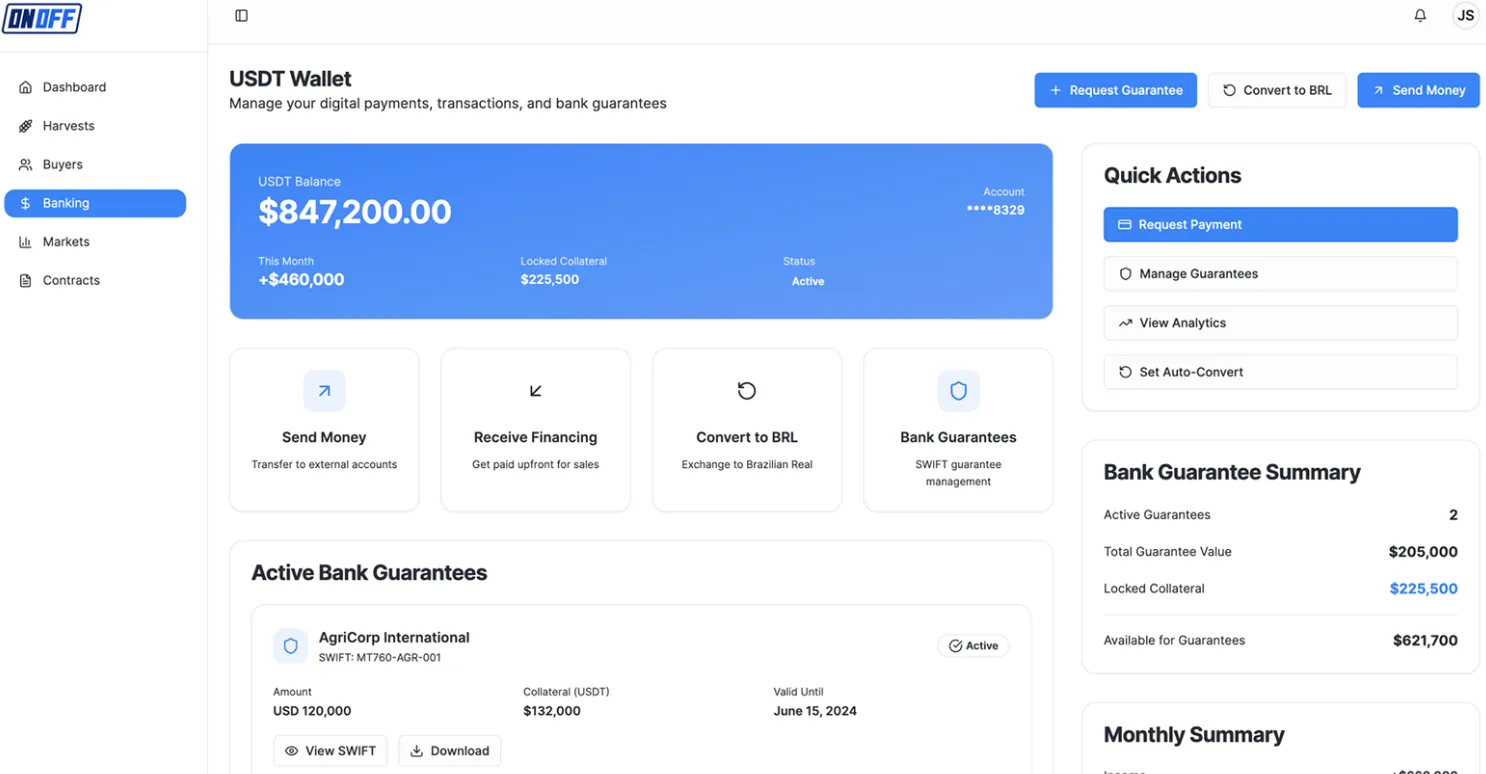This screenshot has height=774, width=1486.
Task: Click the Request Guarantee button
Action: click(x=1115, y=90)
